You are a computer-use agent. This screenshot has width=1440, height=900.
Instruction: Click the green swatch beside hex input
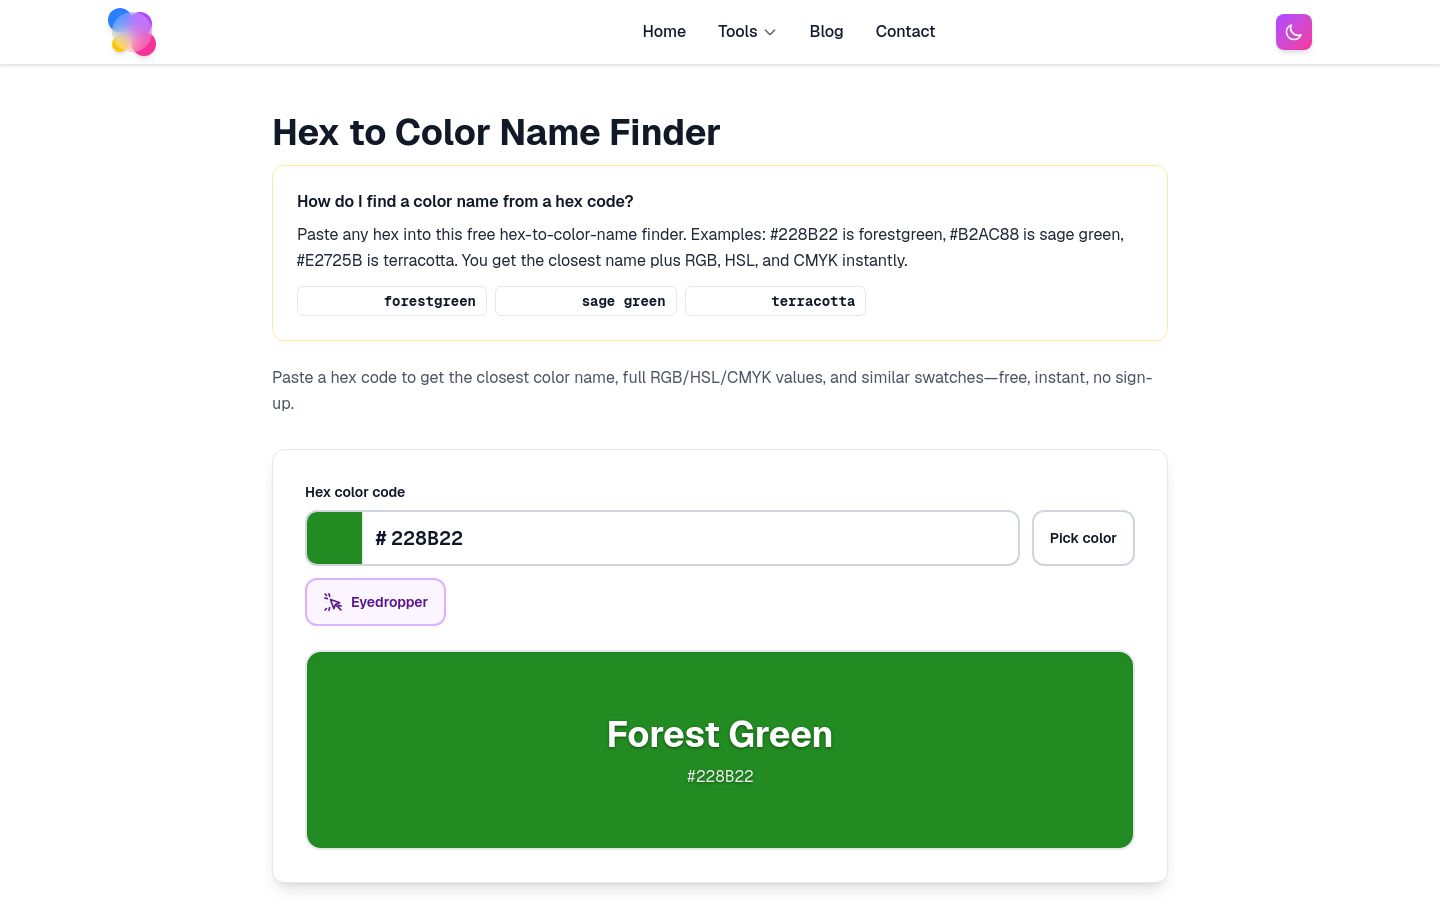click(334, 538)
